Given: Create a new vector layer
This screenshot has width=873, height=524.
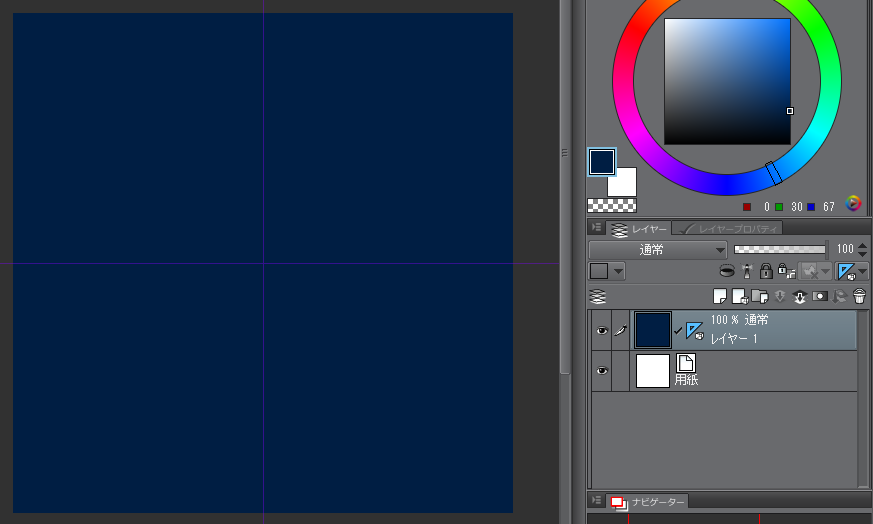Looking at the screenshot, I should tap(740, 296).
